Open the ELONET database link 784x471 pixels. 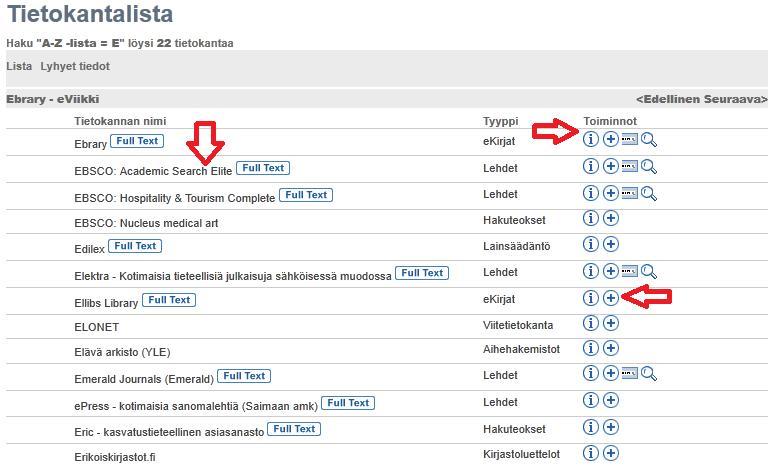pos(96,327)
